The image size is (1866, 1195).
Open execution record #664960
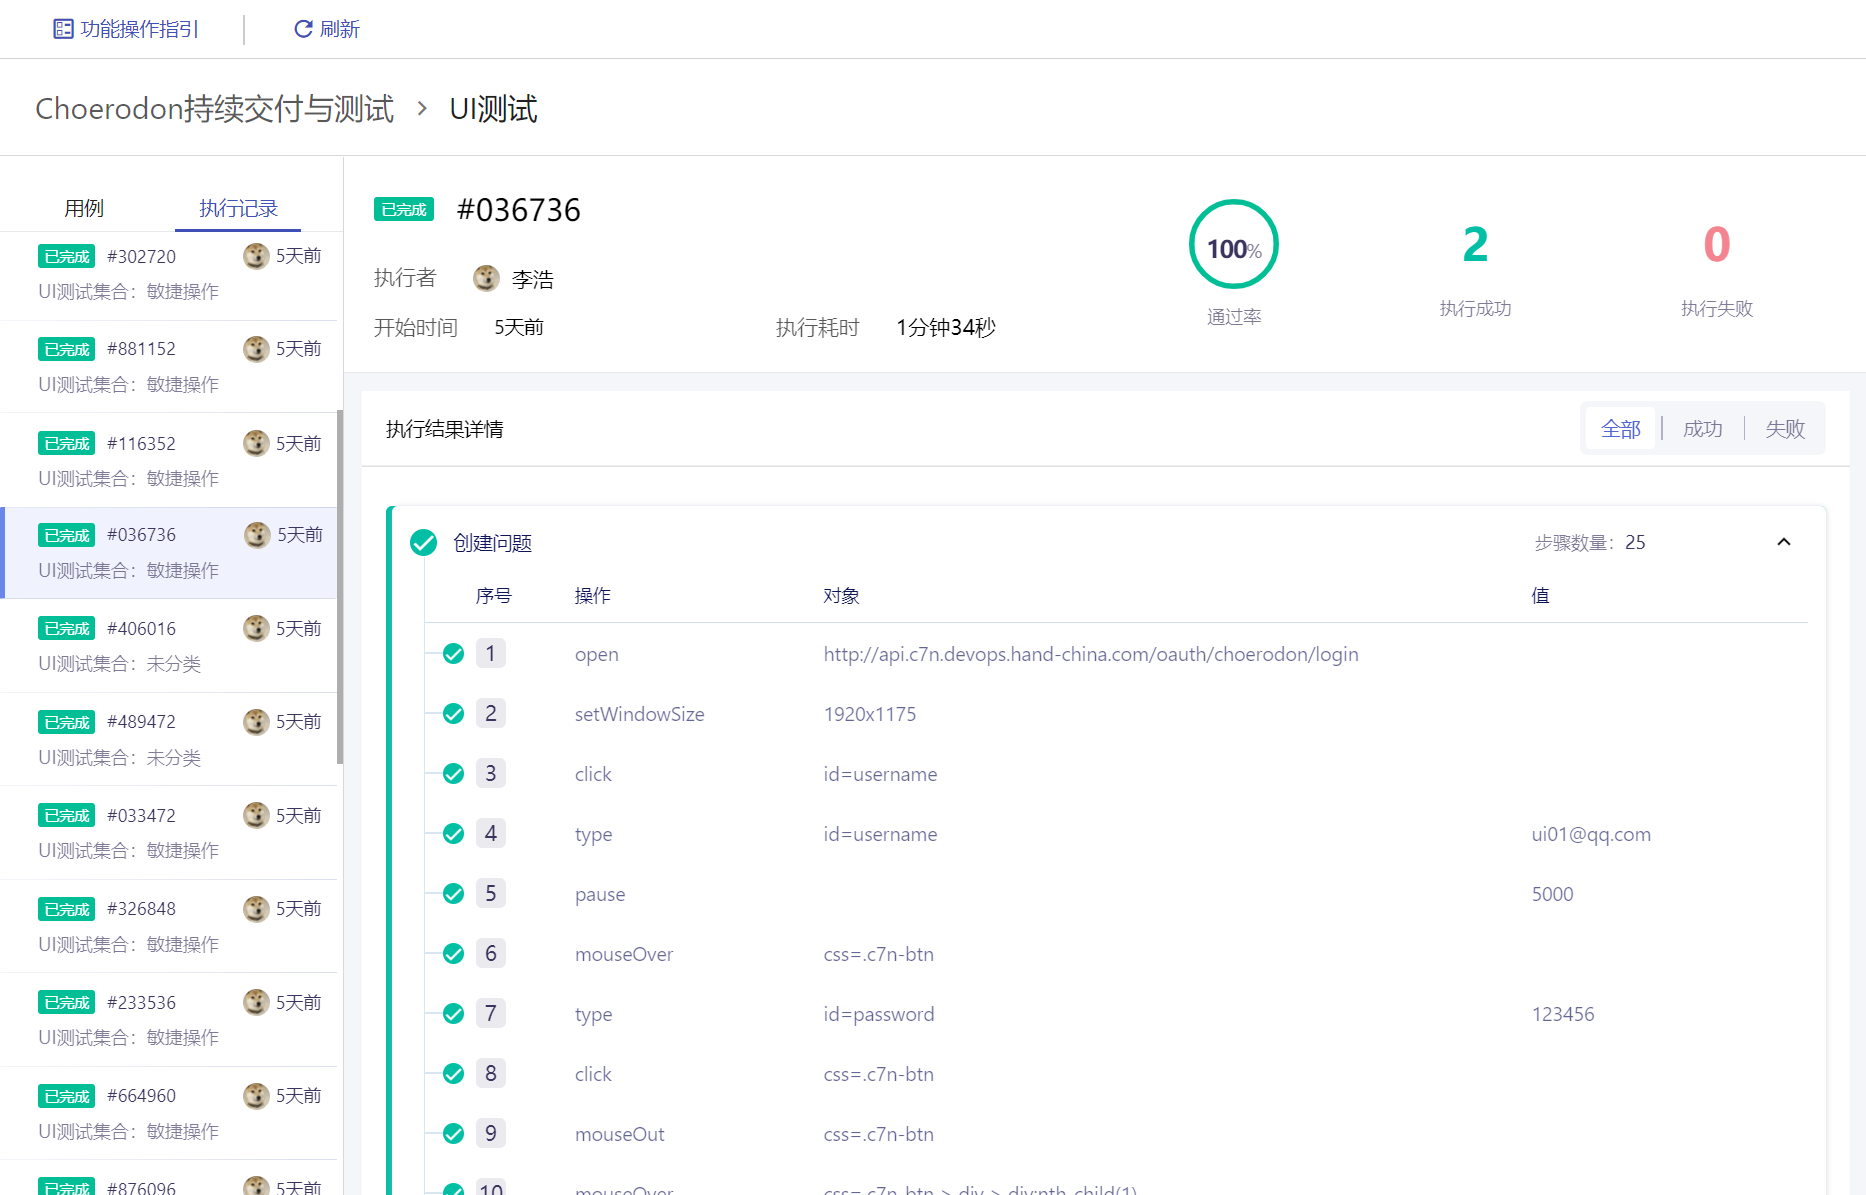168,1113
